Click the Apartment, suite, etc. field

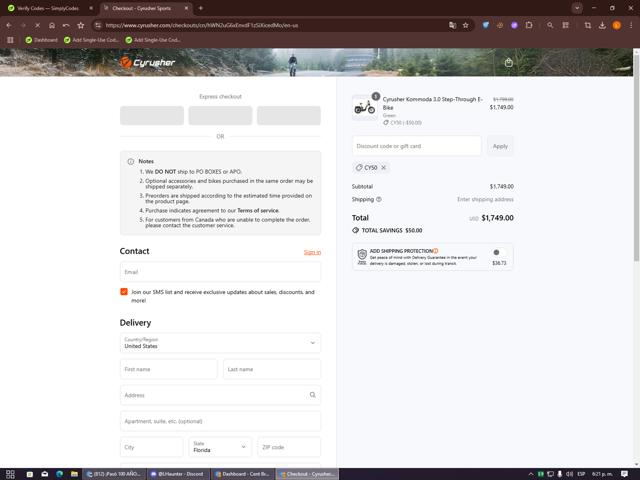click(220, 421)
